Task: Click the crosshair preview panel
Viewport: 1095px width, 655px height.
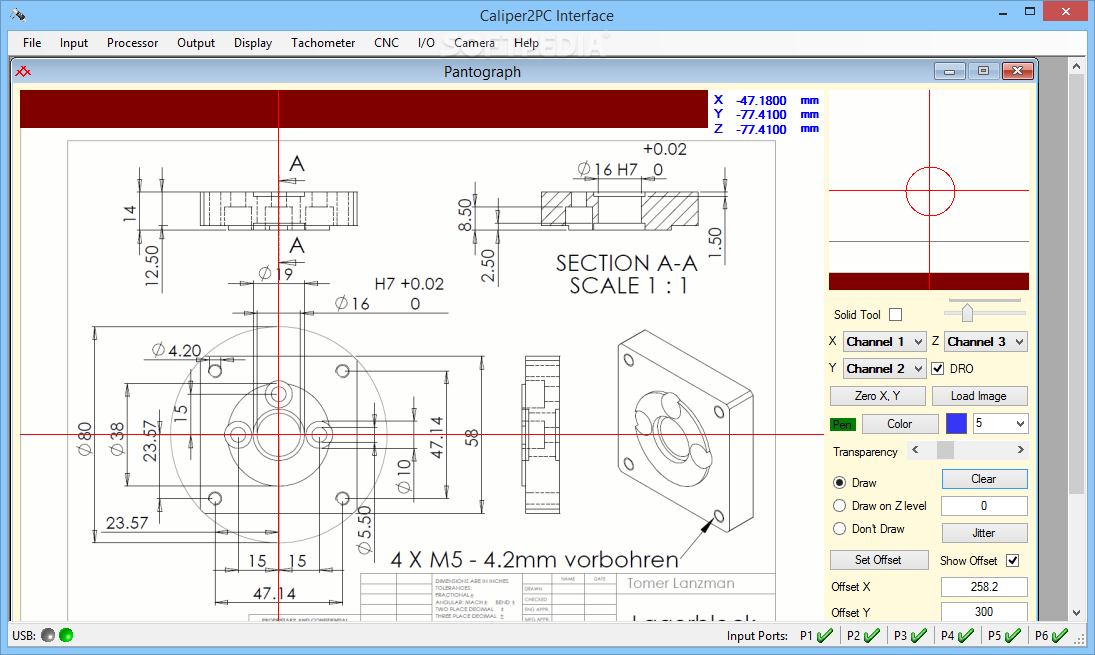Action: (x=929, y=190)
